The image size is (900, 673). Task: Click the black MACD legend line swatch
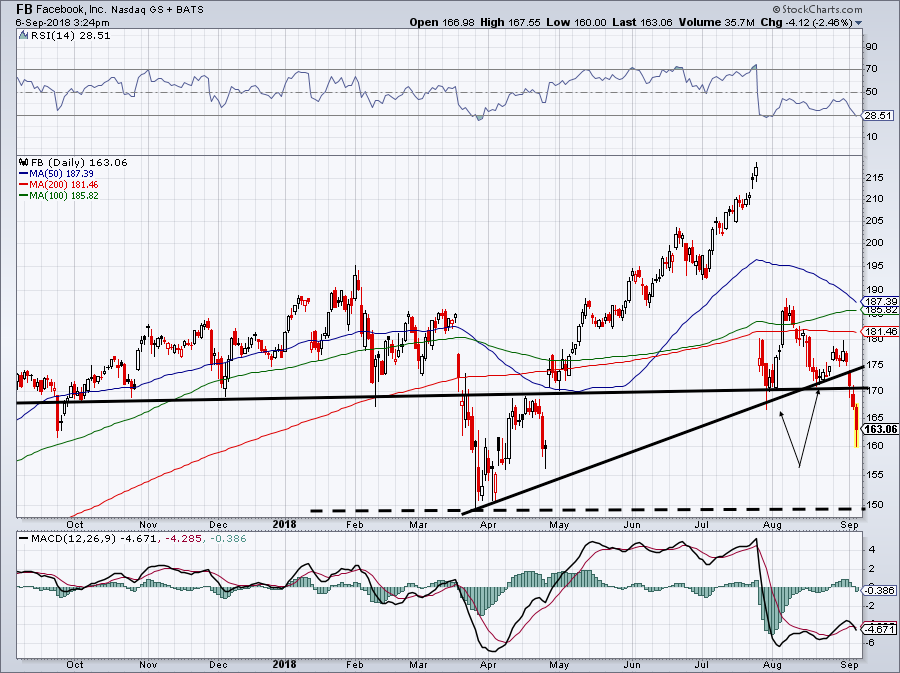click(24, 539)
